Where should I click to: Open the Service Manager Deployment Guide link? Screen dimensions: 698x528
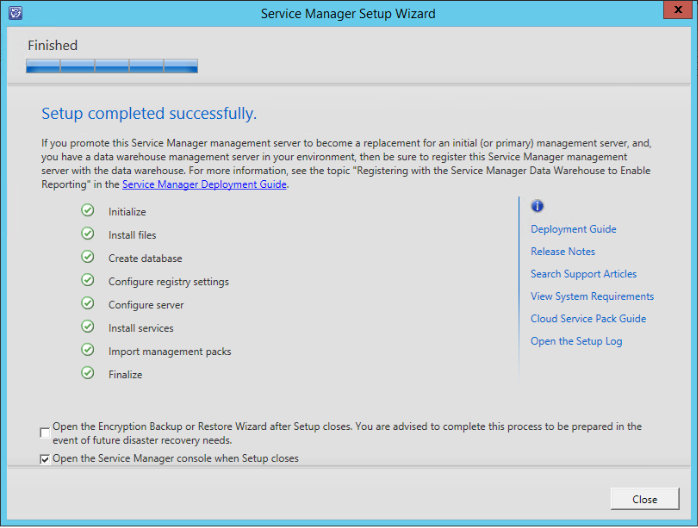[x=204, y=184]
